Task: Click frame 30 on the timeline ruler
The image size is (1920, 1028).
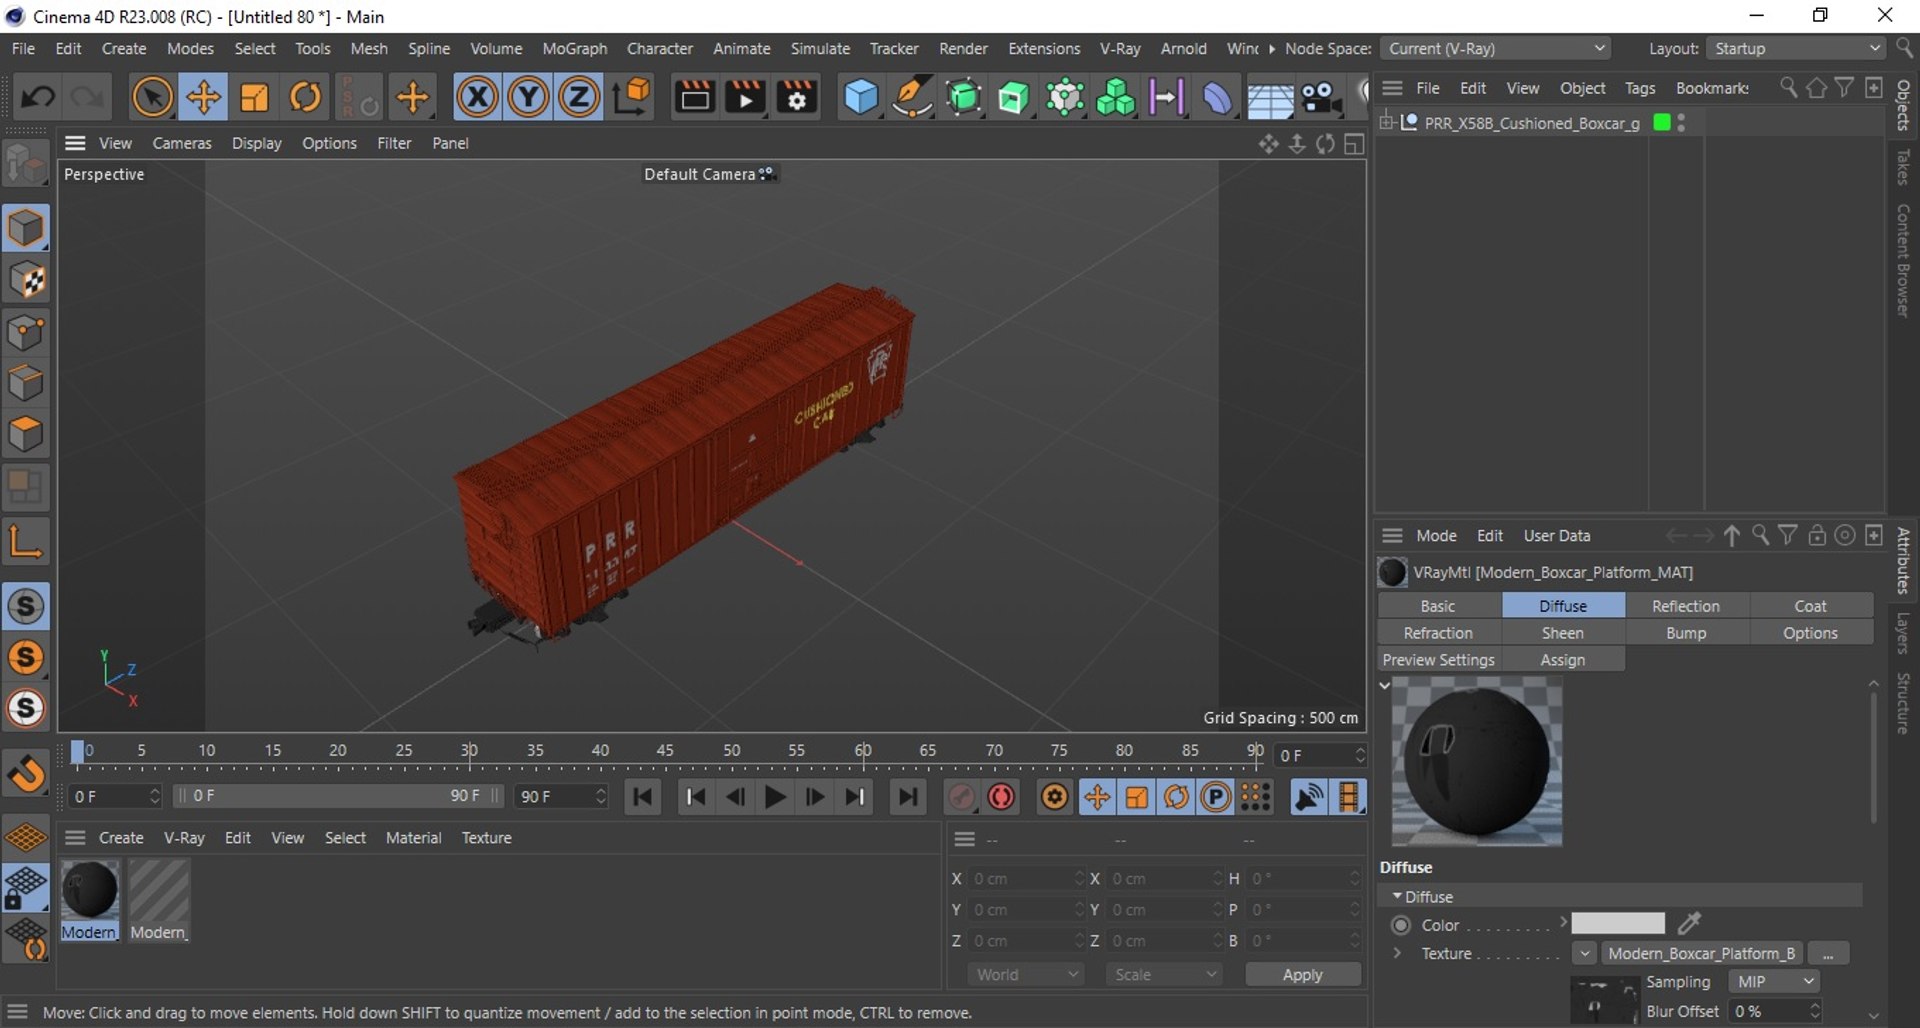Action: pos(469,751)
